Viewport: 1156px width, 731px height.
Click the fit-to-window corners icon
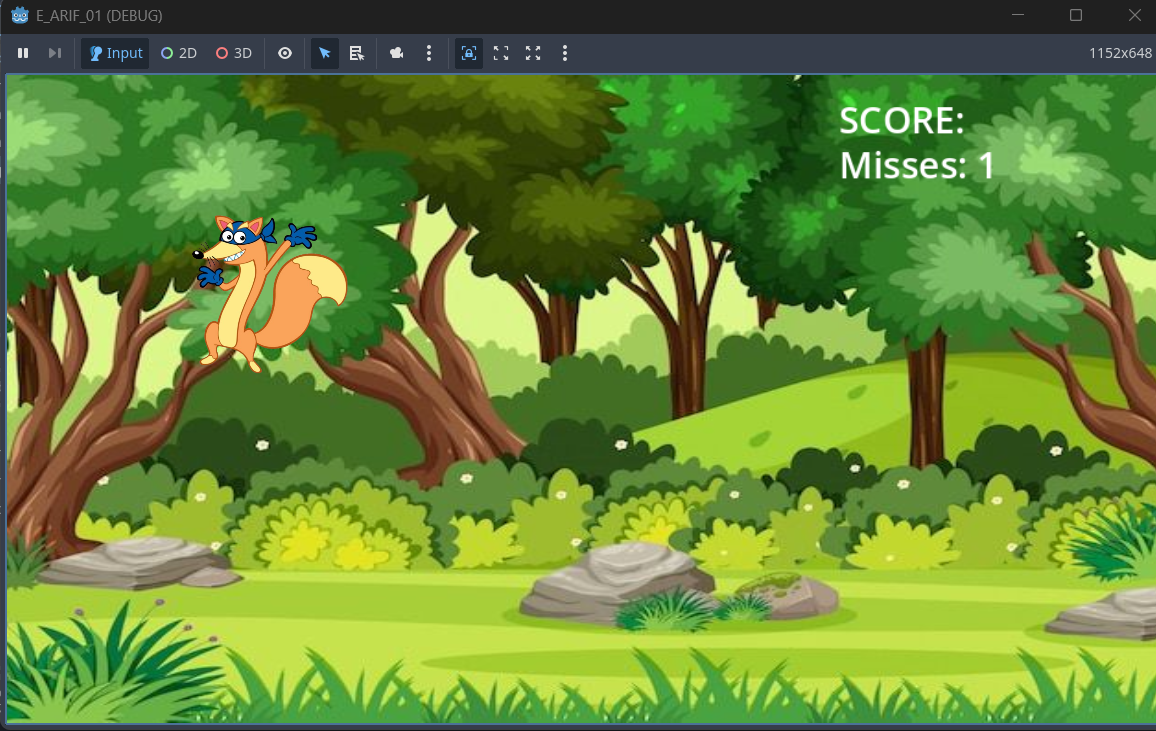[501, 53]
